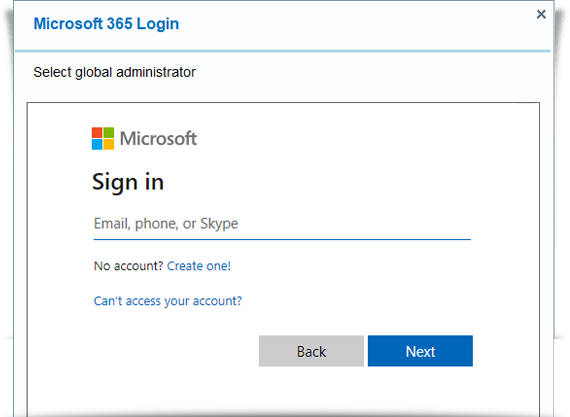
Task: Click the blue square of Microsoft logo
Action: (97, 144)
